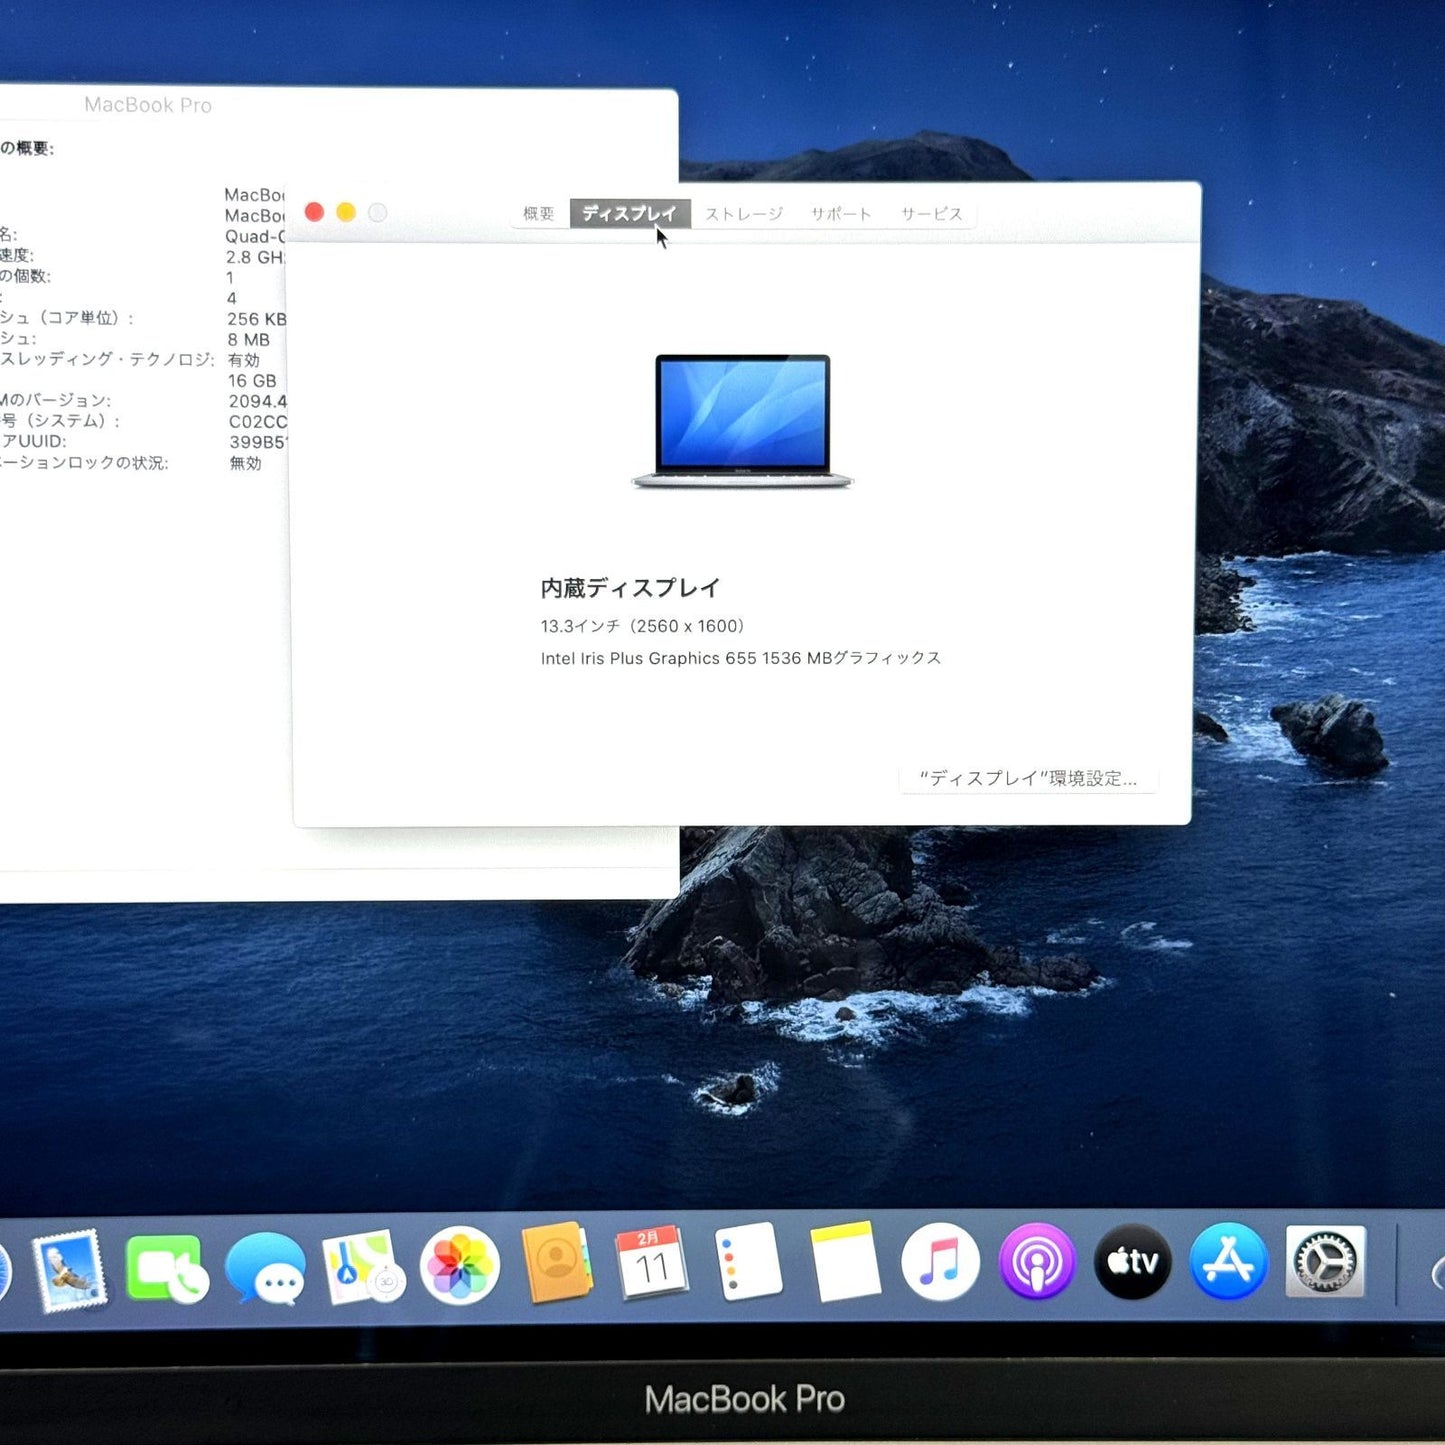Click the の概要 heading in System Information
The height and width of the screenshot is (1445, 1445).
coord(27,148)
